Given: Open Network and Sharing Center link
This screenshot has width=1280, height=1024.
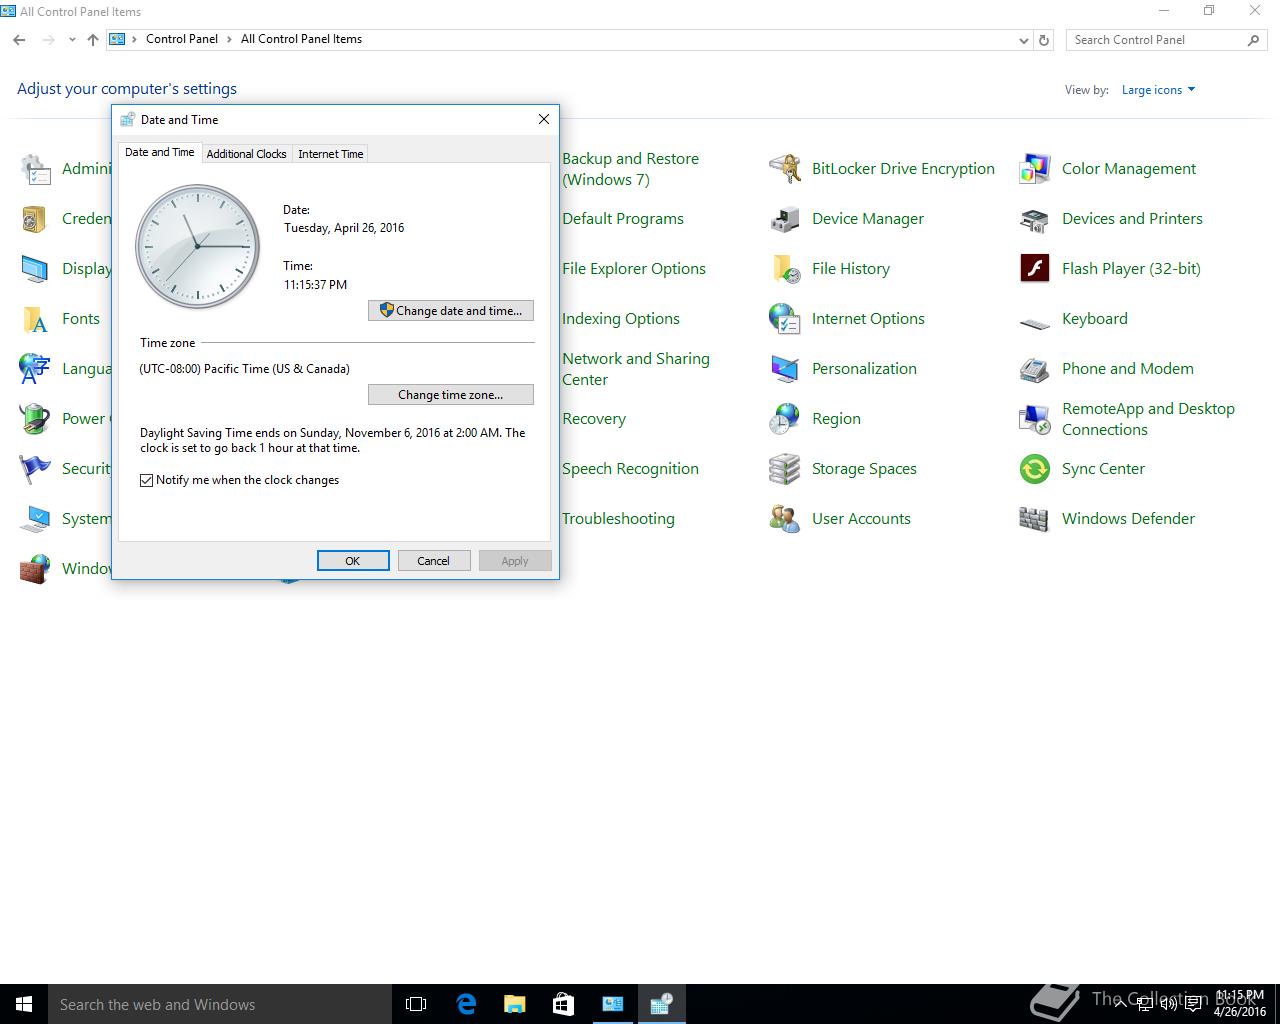Looking at the screenshot, I should tap(636, 369).
